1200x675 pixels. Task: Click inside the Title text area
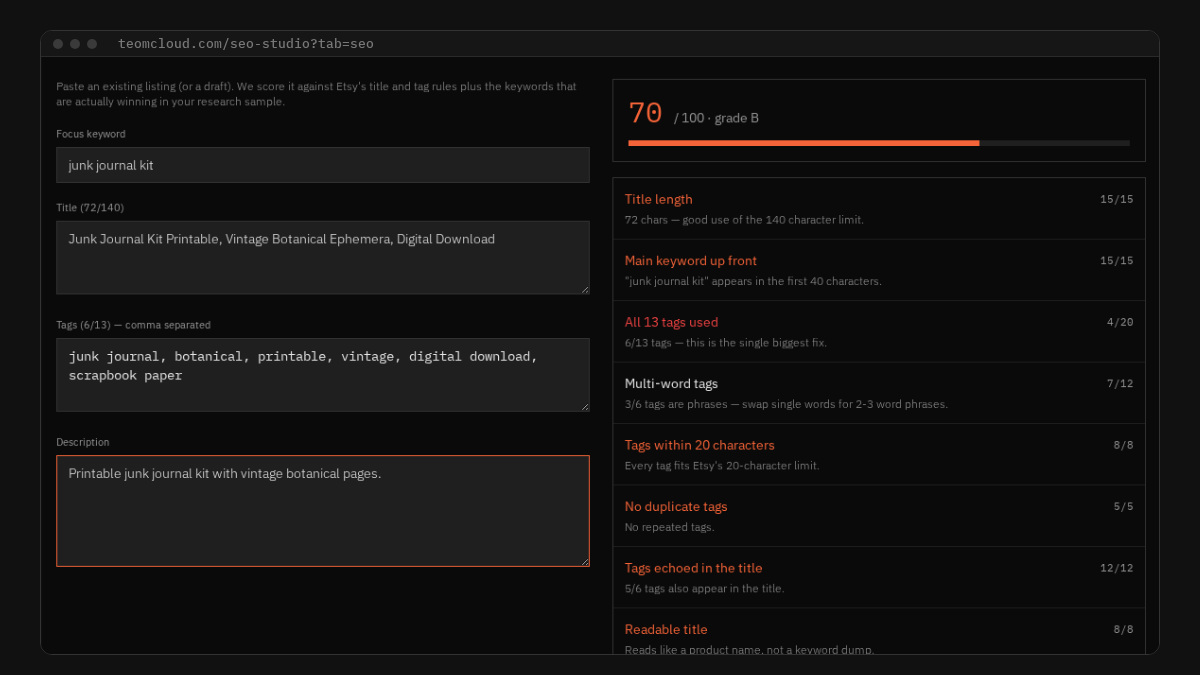pyautogui.click(x=323, y=258)
